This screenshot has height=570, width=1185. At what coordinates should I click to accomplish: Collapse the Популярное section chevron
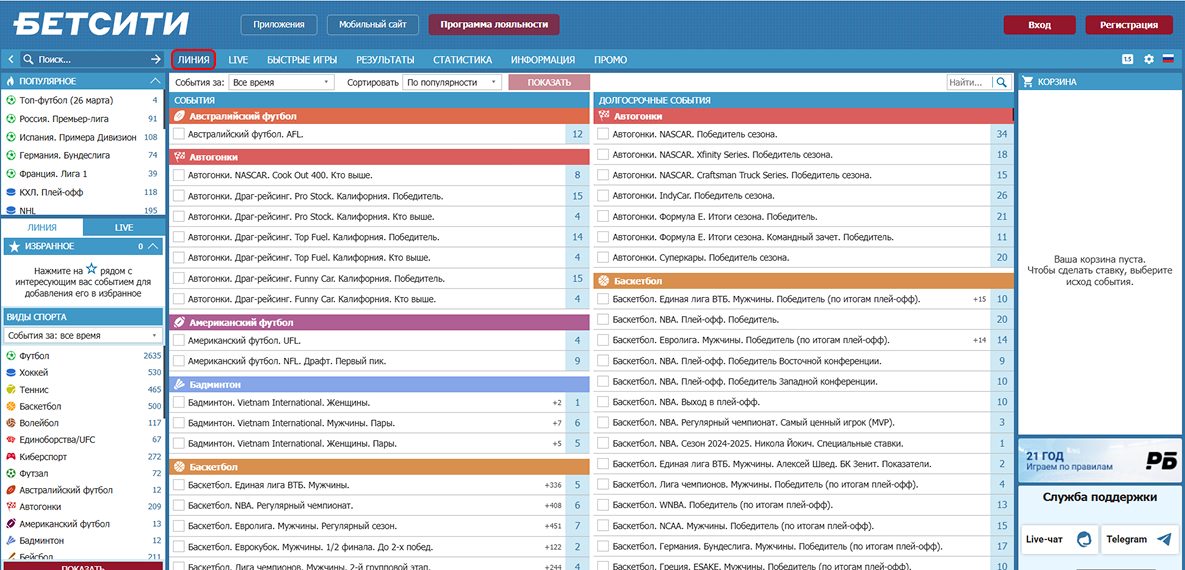coord(154,81)
